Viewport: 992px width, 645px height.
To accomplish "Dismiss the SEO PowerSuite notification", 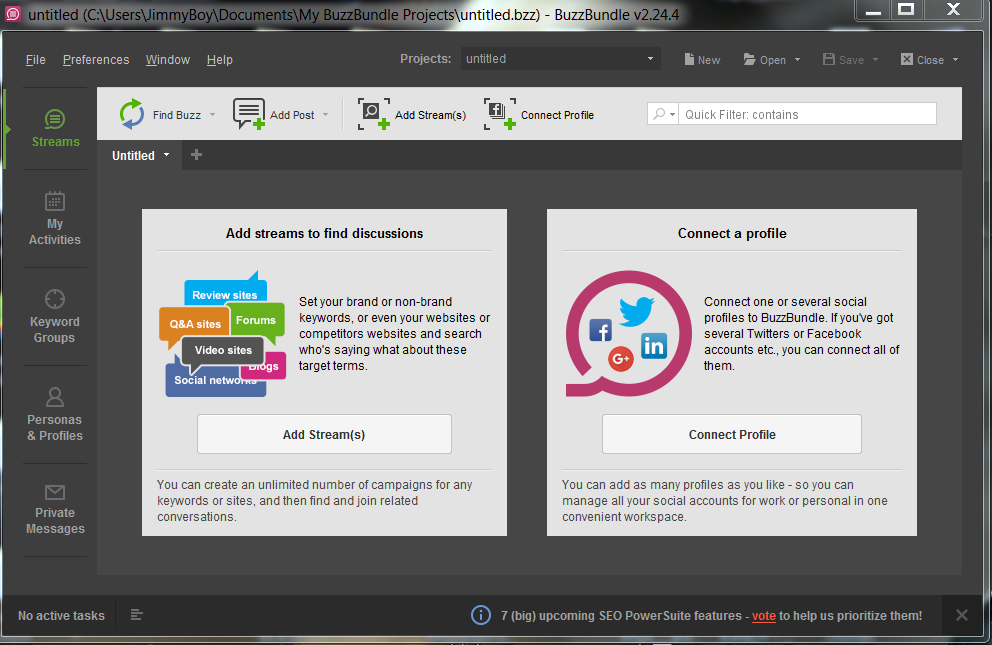I will (962, 615).
